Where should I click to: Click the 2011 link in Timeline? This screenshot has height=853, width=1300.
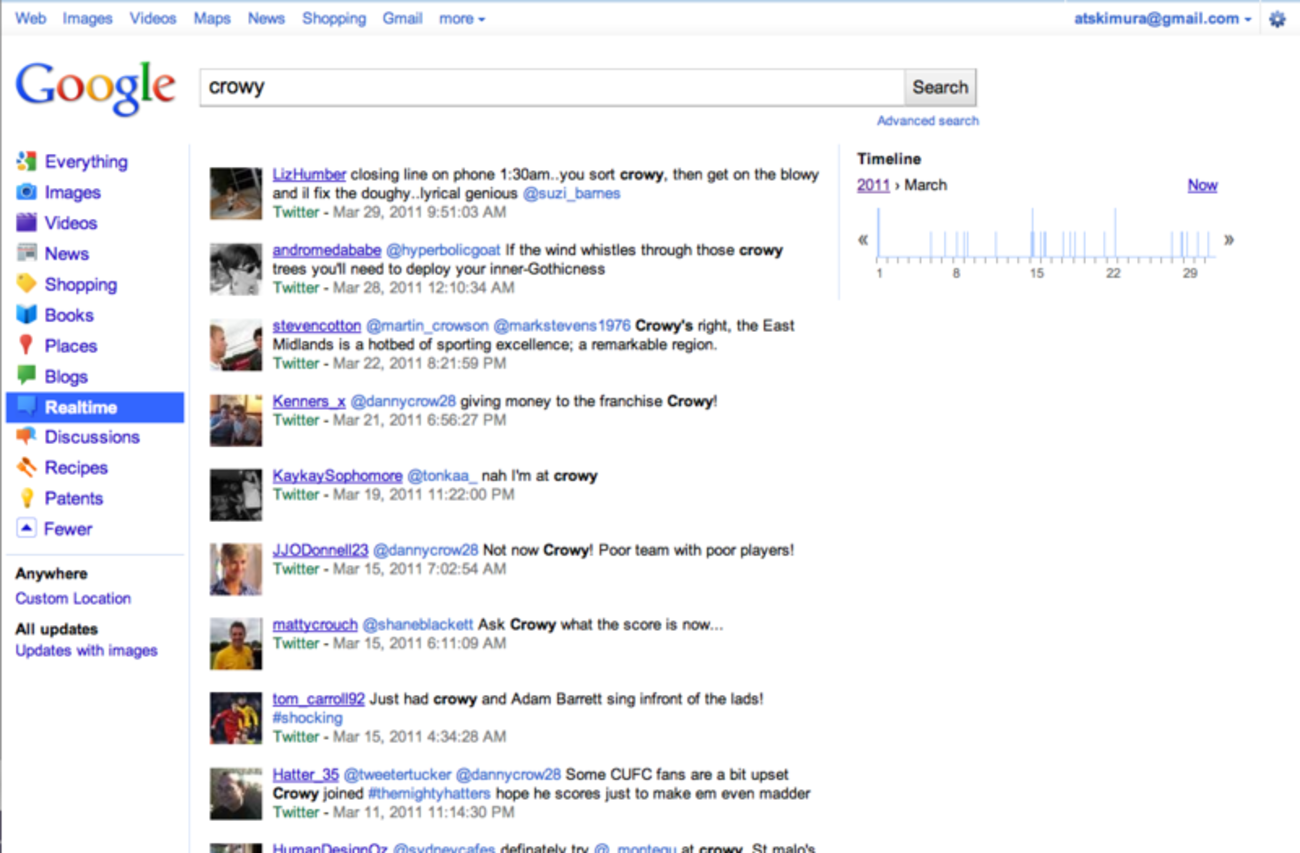coord(873,185)
